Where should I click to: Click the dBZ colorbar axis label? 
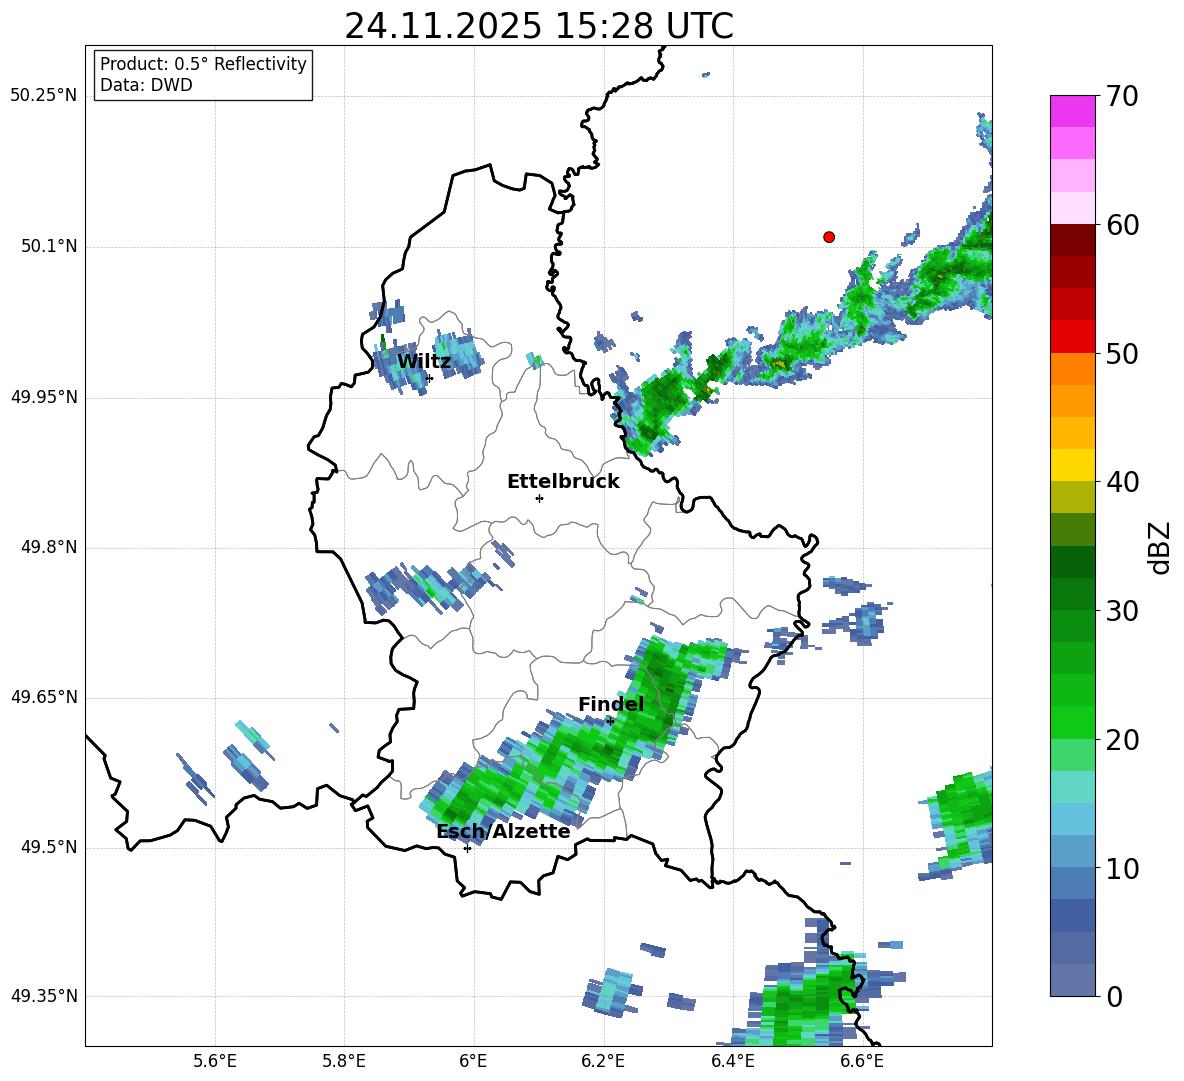[1159, 547]
